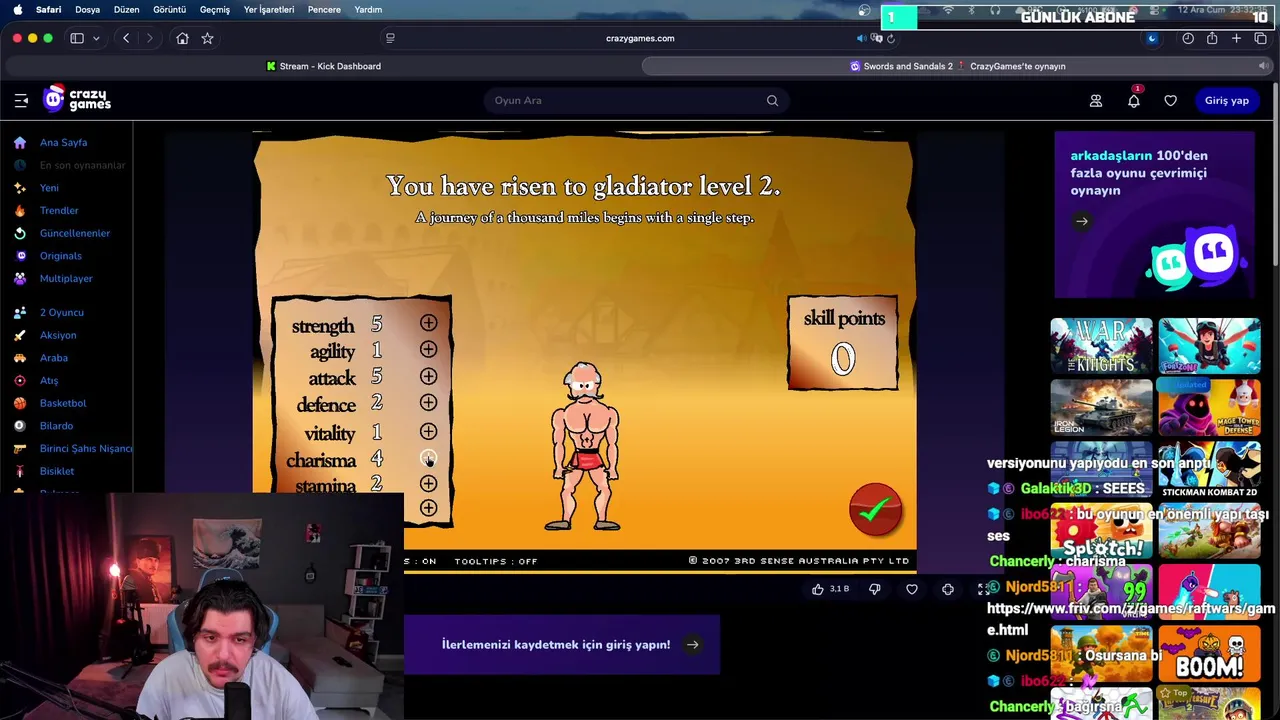
Task: Open the War of Knights game thumbnail
Action: (x=1101, y=346)
